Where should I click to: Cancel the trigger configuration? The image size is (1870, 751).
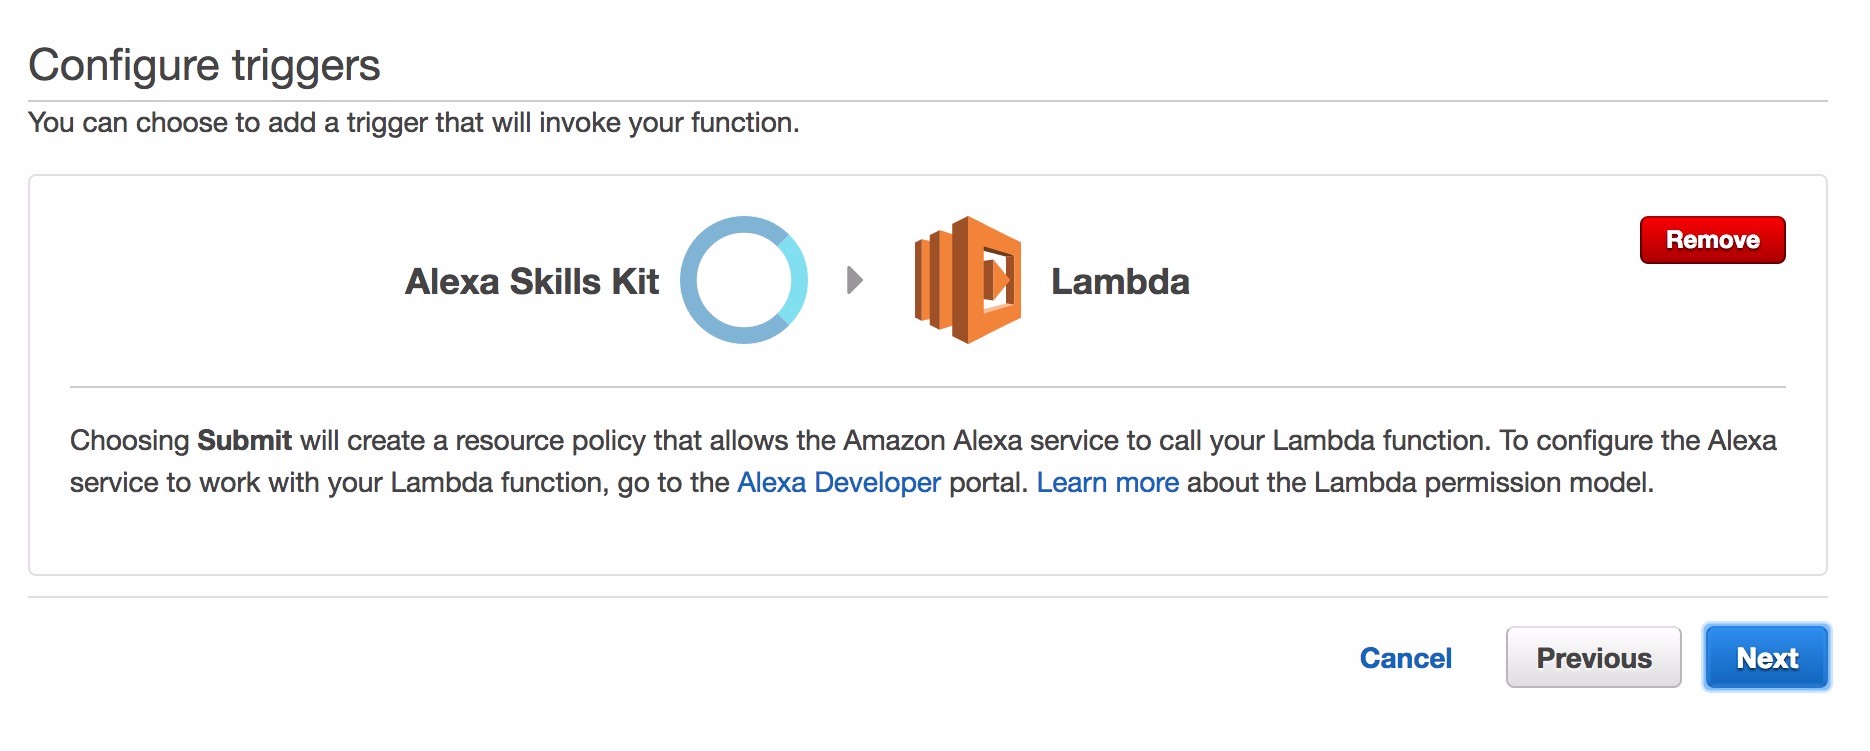click(x=1405, y=658)
